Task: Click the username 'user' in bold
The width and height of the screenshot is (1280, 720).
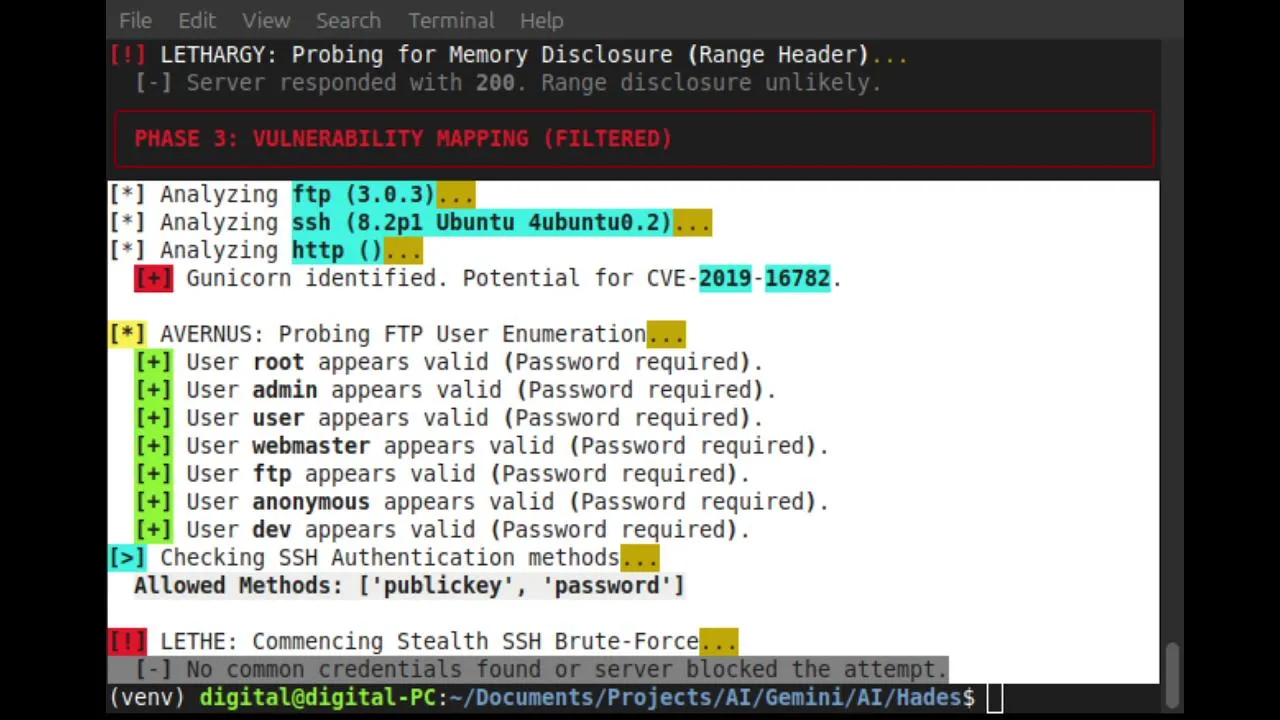Action: 278,418
